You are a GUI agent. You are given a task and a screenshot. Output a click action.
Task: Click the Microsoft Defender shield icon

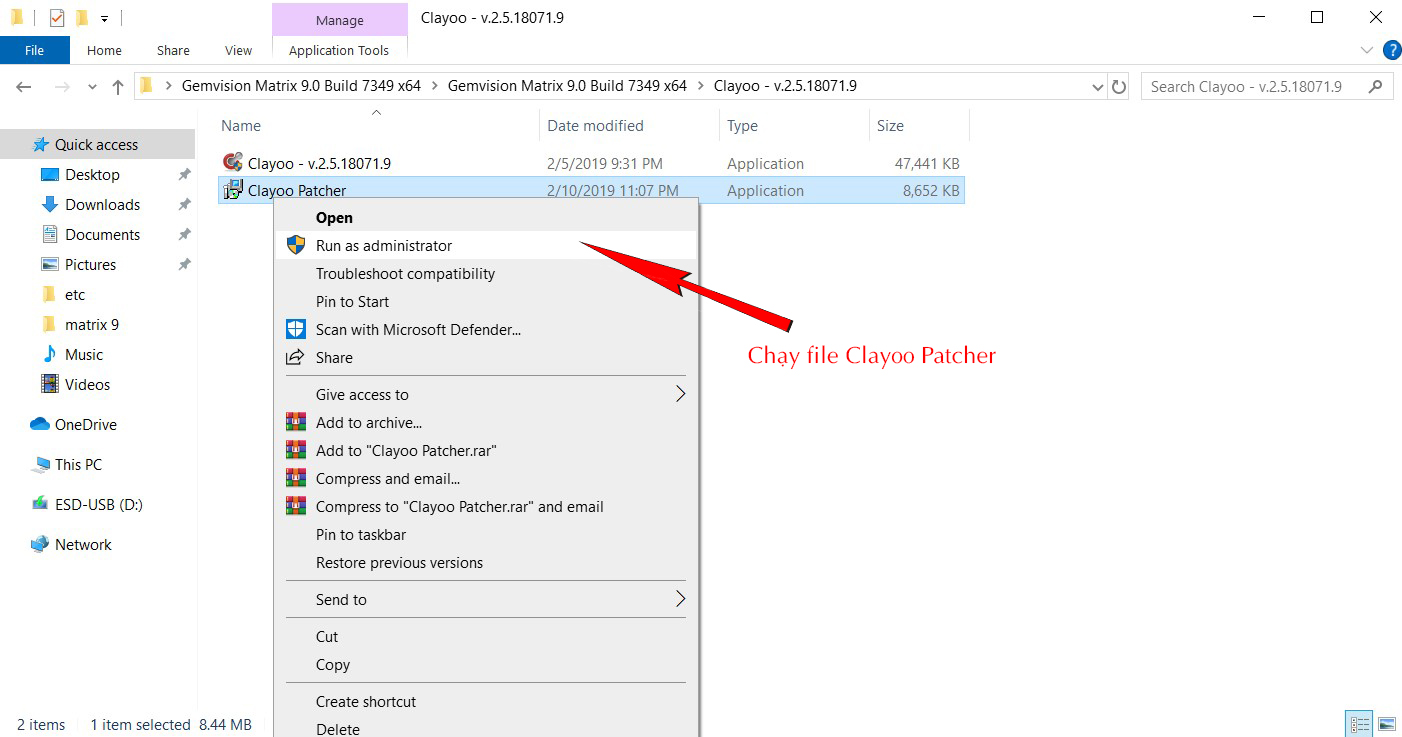click(295, 329)
